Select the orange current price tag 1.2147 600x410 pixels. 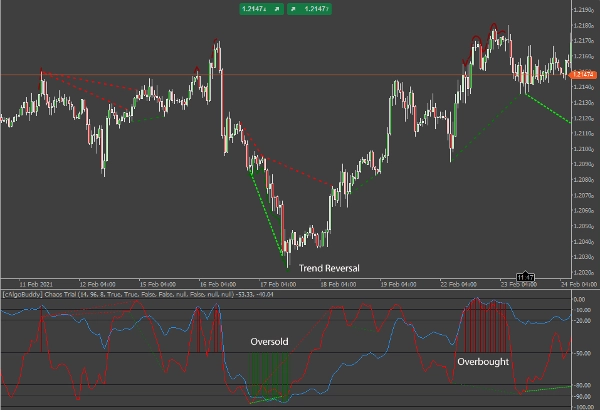(583, 74)
